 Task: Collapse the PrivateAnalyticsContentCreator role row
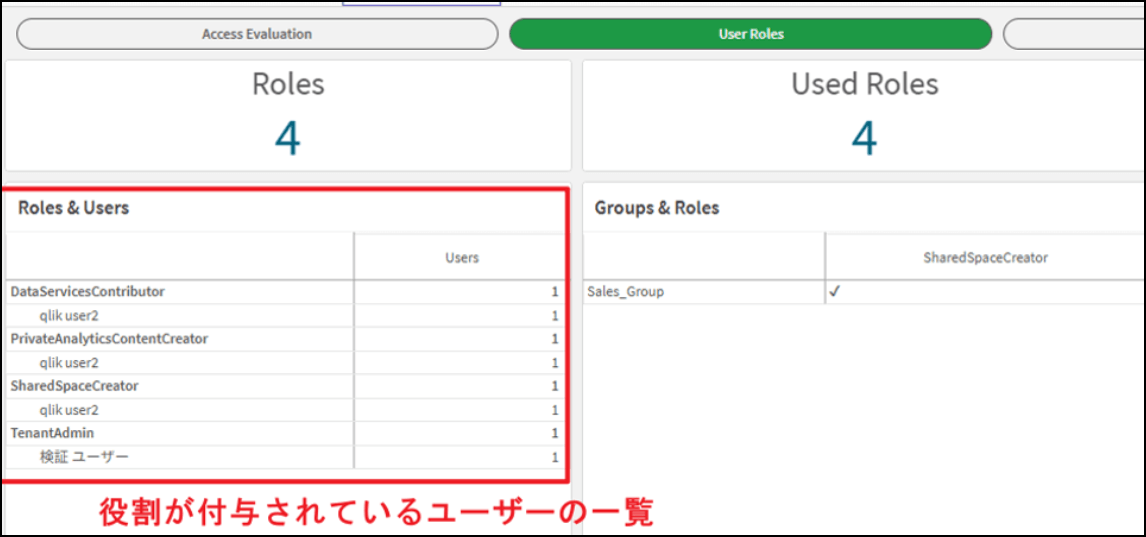(x=109, y=339)
